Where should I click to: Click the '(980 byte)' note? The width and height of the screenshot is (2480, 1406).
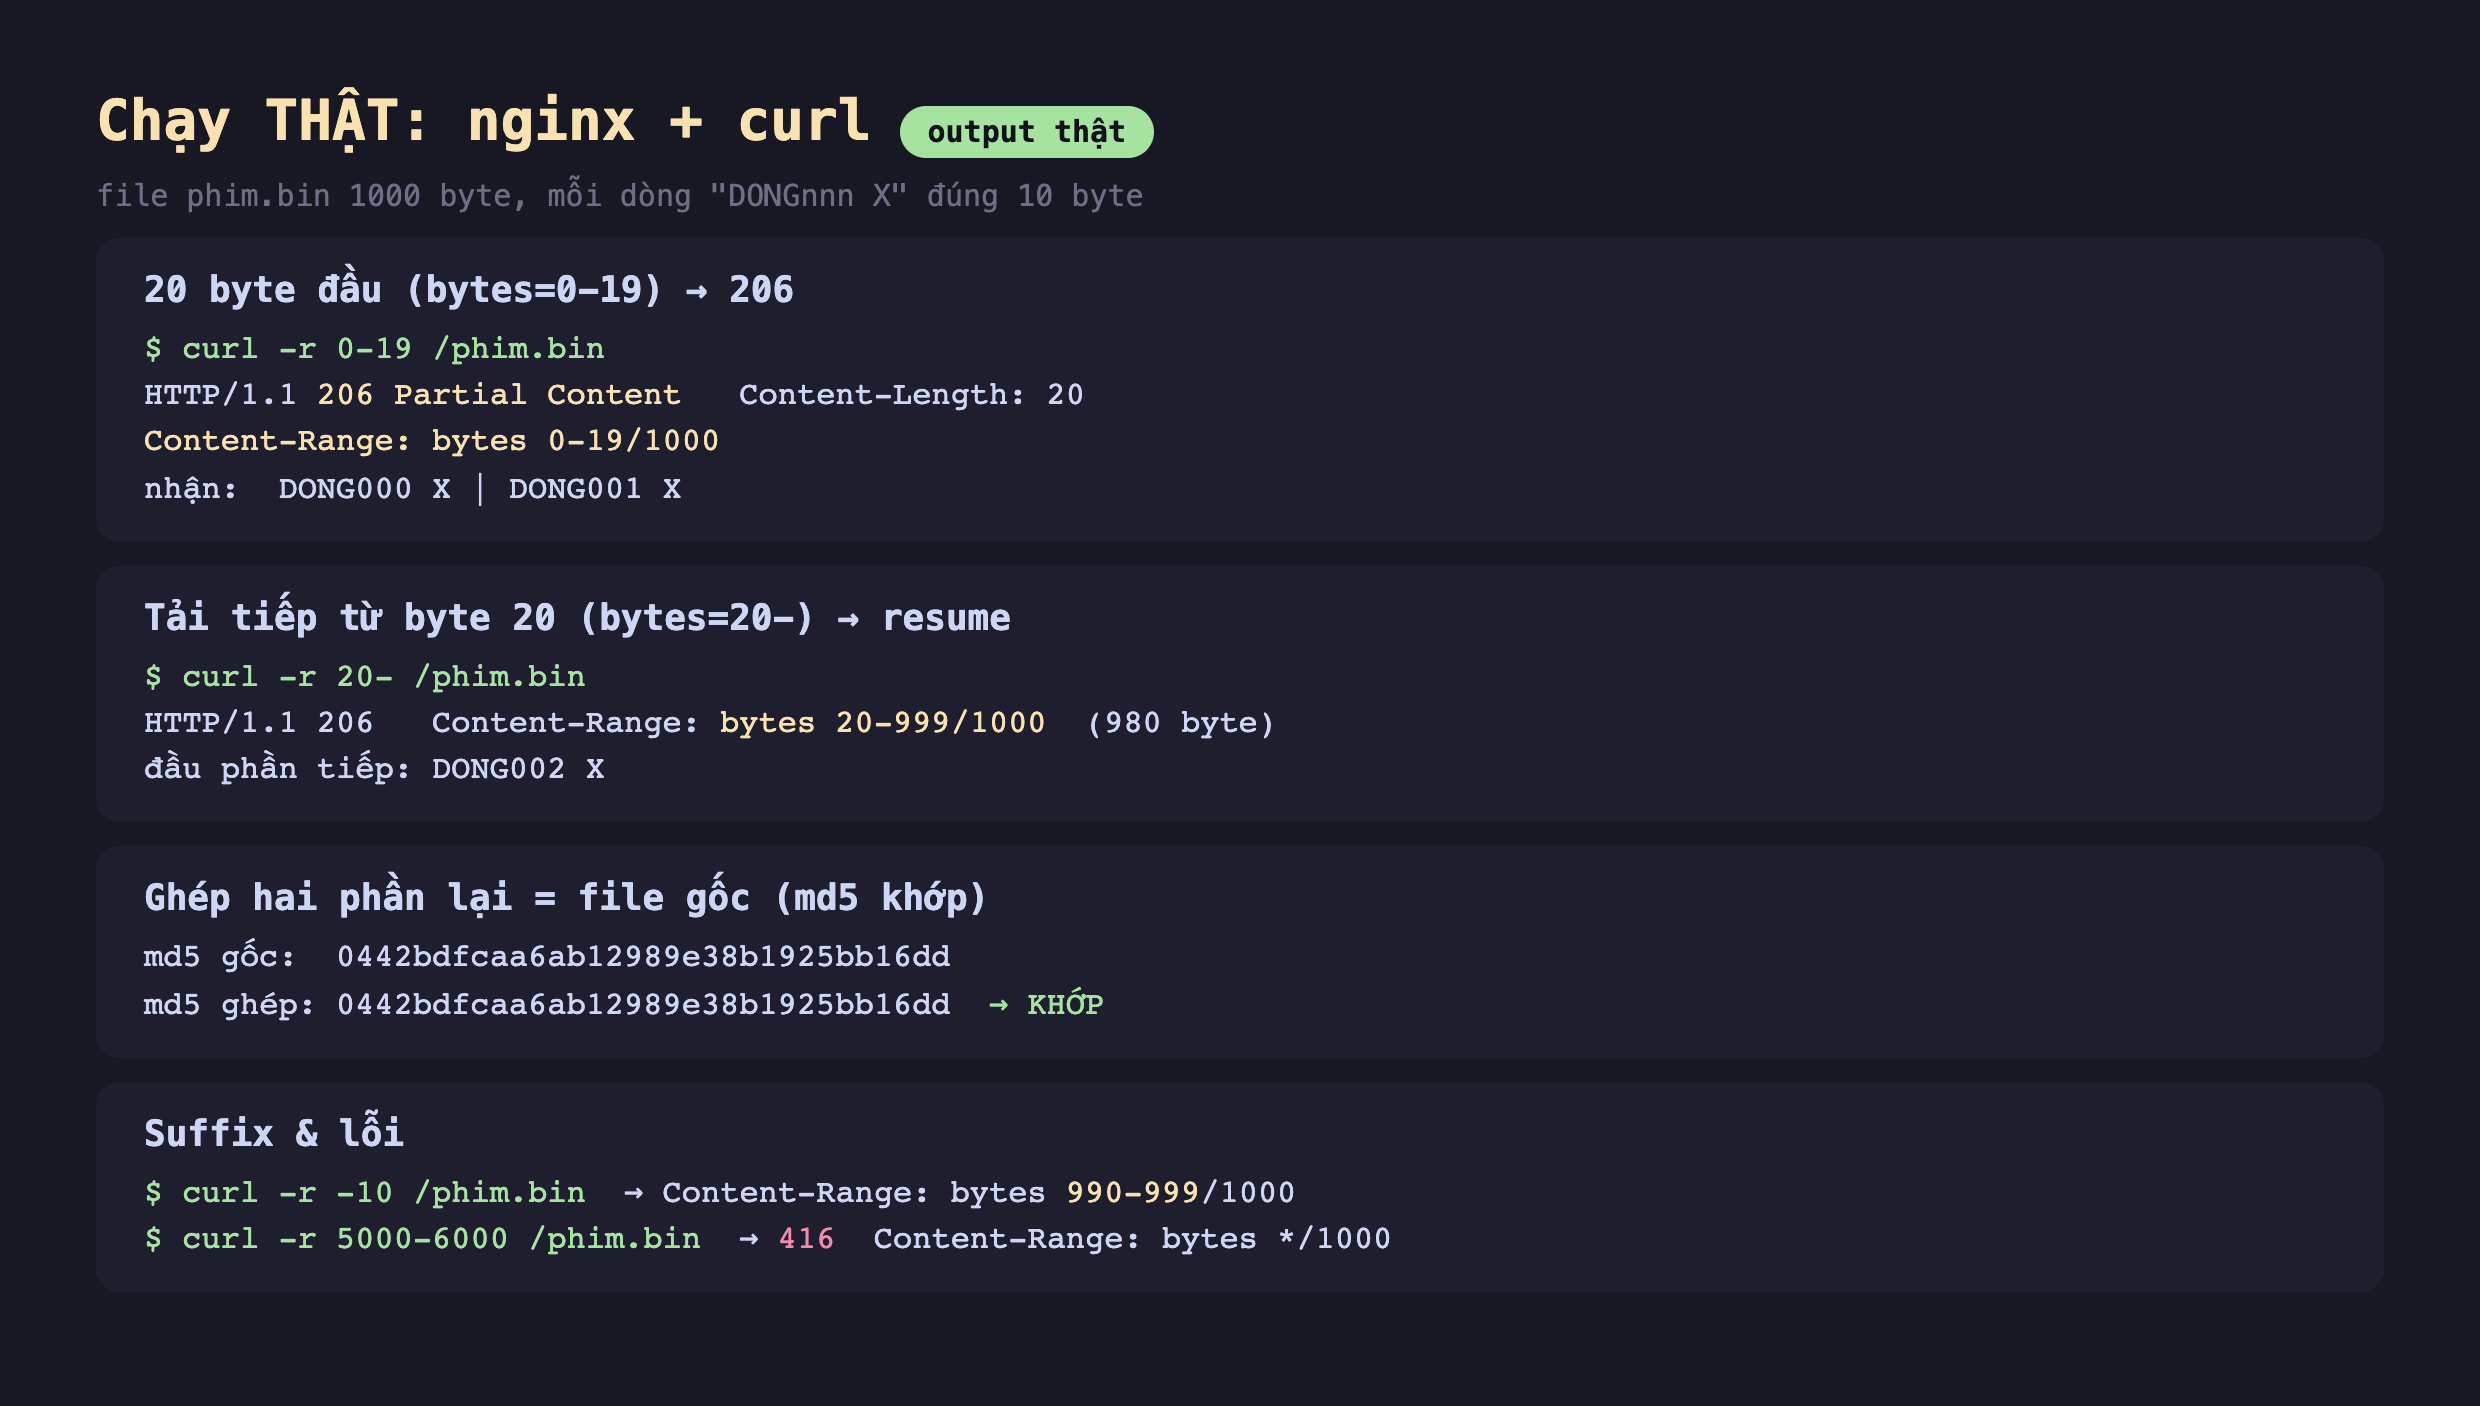click(x=1180, y=722)
